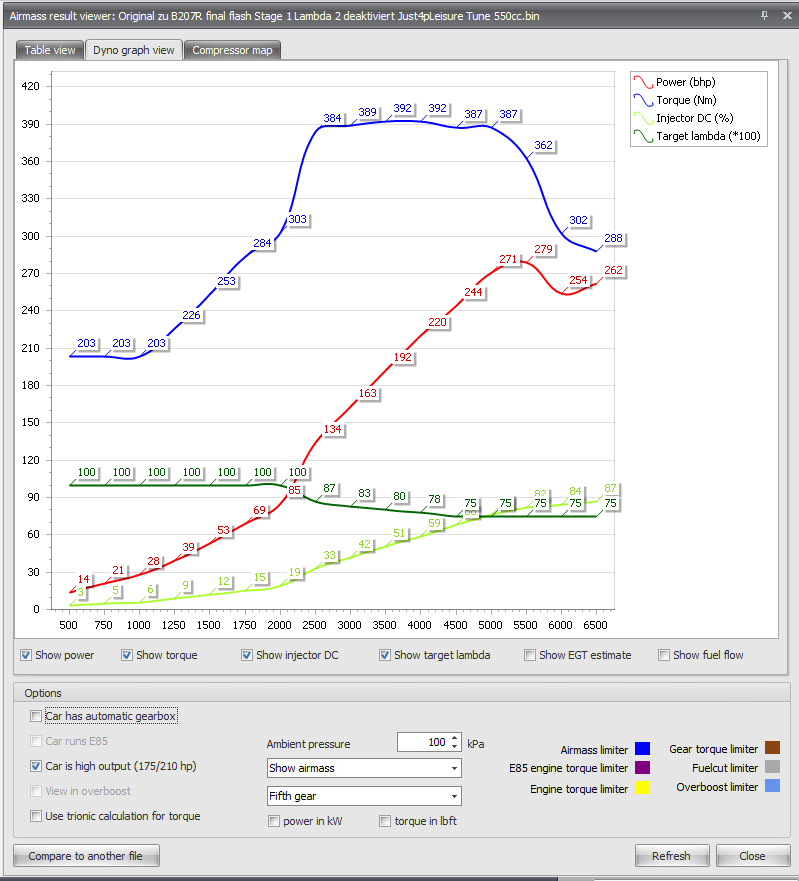Open the Compressor map tab

coord(232,50)
